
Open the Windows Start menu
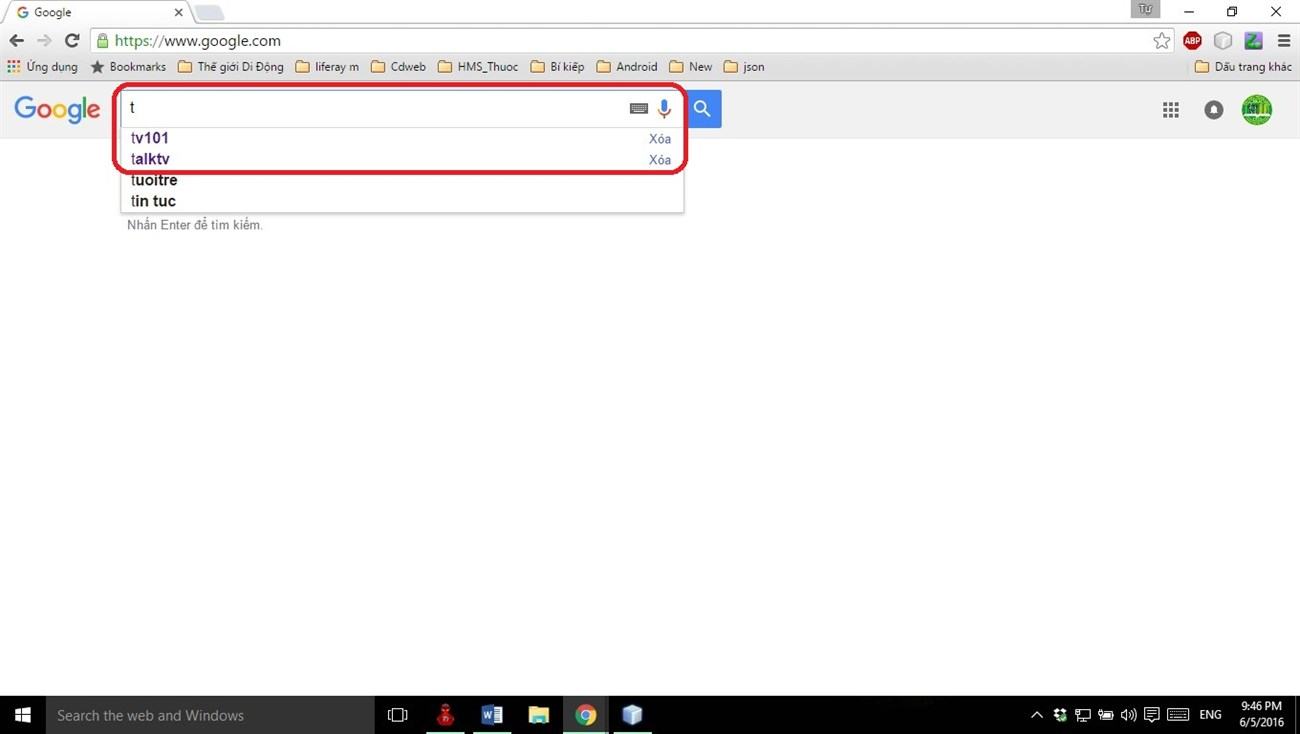click(22, 715)
